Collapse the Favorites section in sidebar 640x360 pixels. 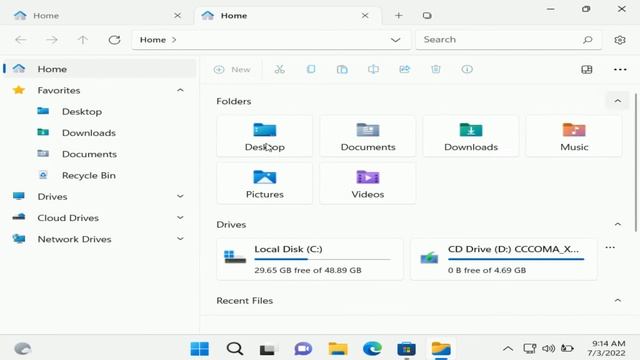[180, 90]
